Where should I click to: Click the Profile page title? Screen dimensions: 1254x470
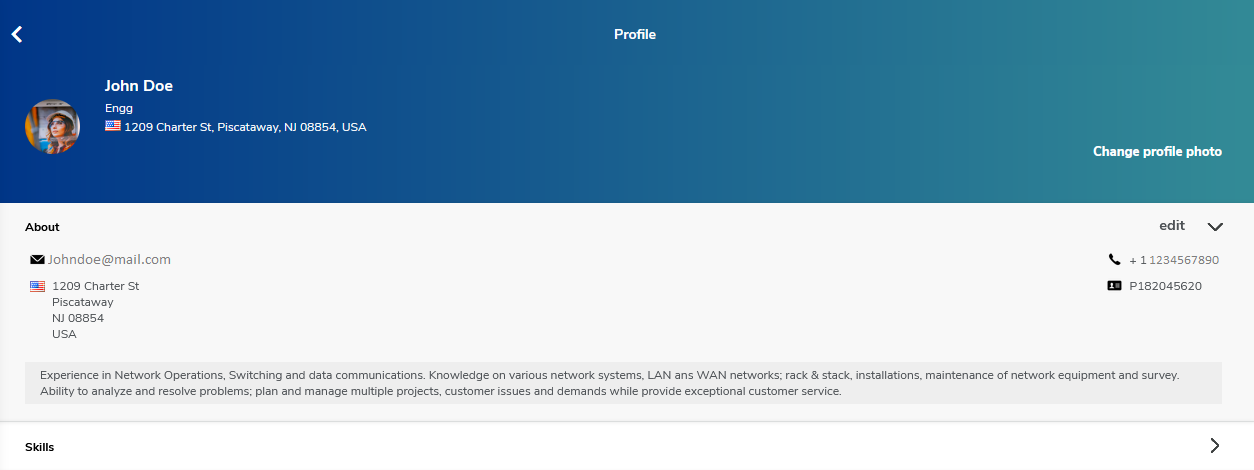(635, 34)
